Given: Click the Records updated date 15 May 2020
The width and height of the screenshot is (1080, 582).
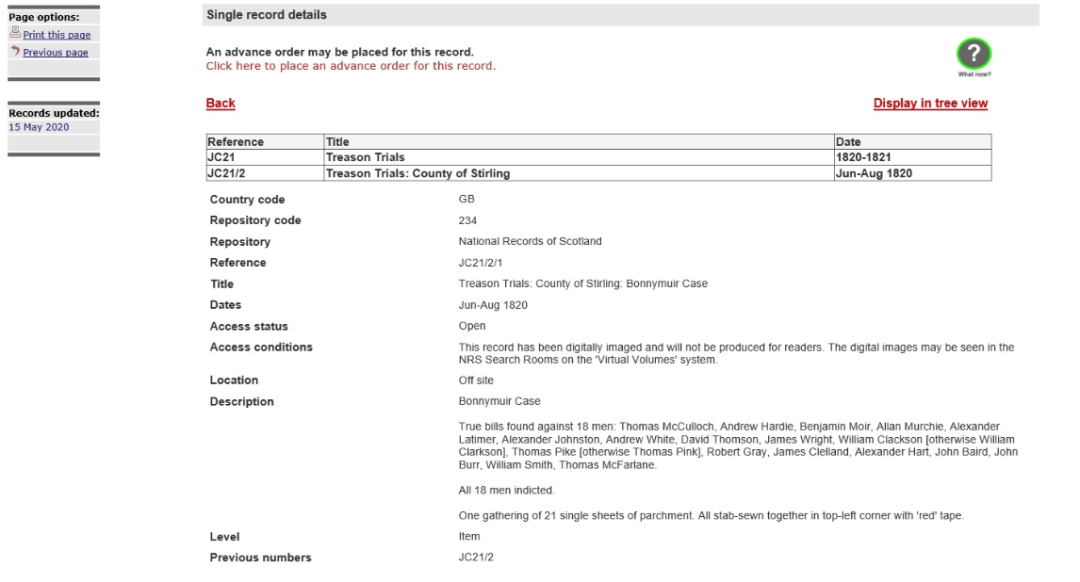Looking at the screenshot, I should (39, 127).
